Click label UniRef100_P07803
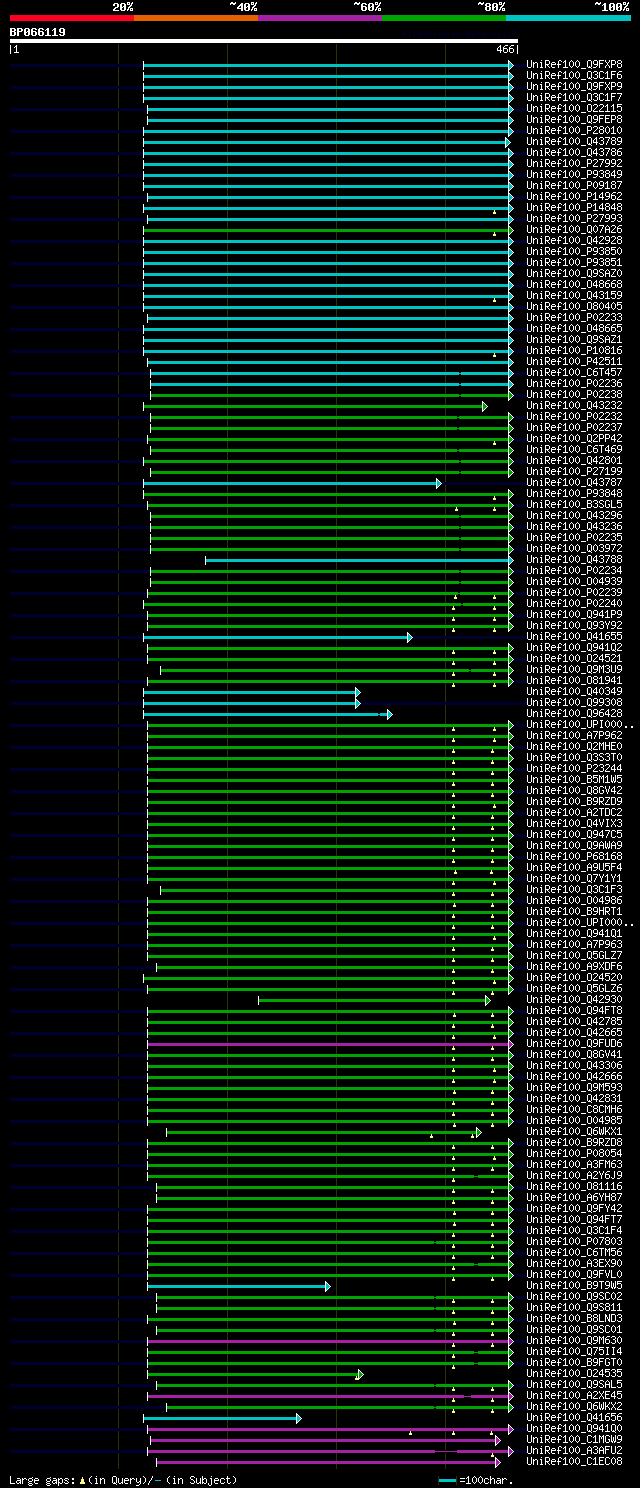Viewport: 640px width, 1488px height. click(574, 1242)
